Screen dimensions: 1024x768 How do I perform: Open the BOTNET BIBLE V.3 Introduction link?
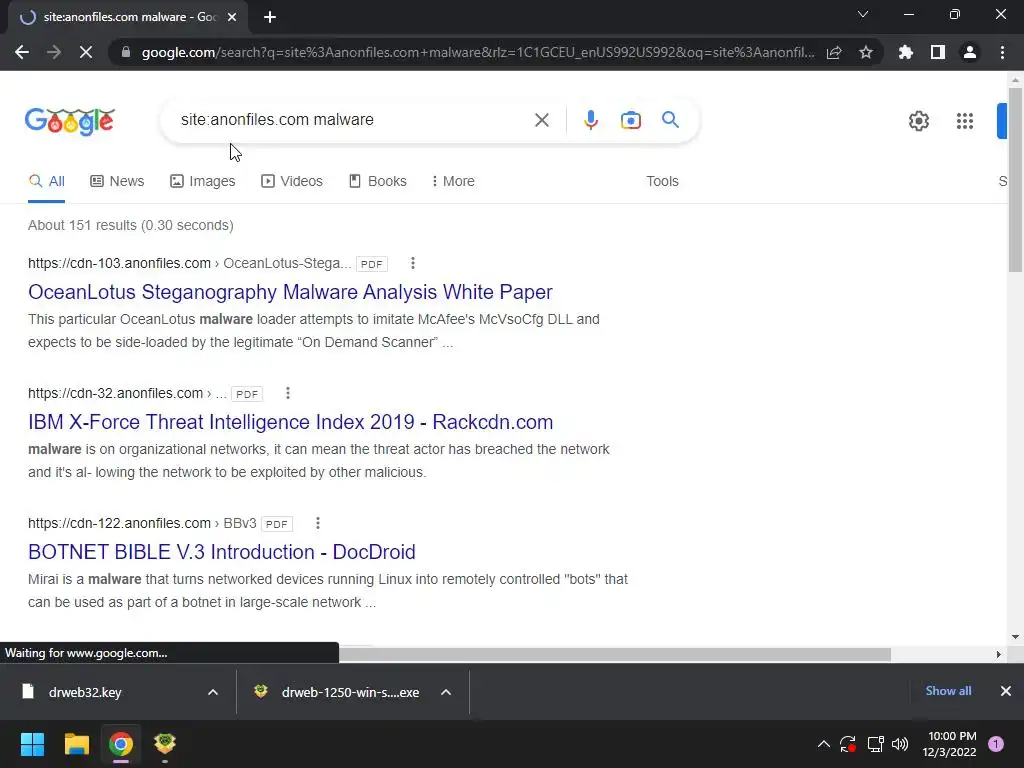pyautogui.click(x=221, y=552)
